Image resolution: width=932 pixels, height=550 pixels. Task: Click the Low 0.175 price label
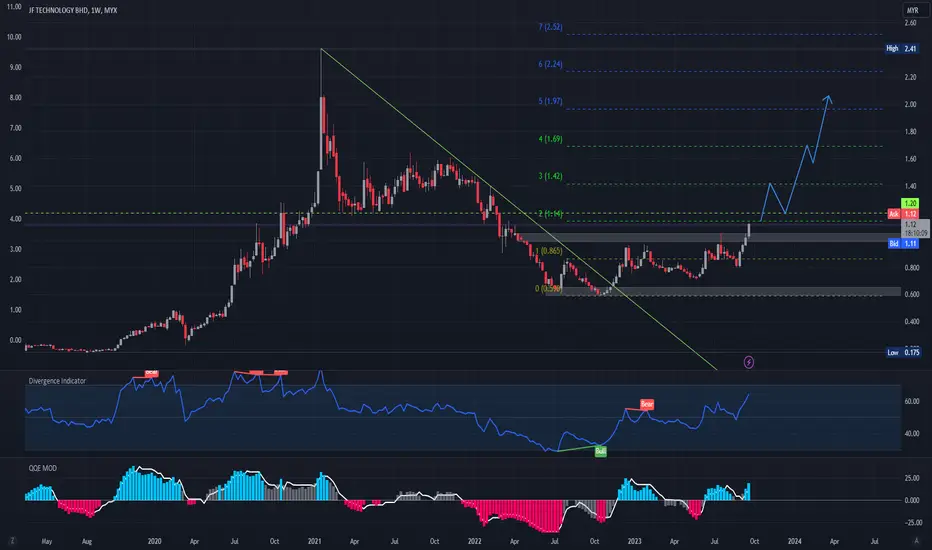pyautogui.click(x=903, y=353)
